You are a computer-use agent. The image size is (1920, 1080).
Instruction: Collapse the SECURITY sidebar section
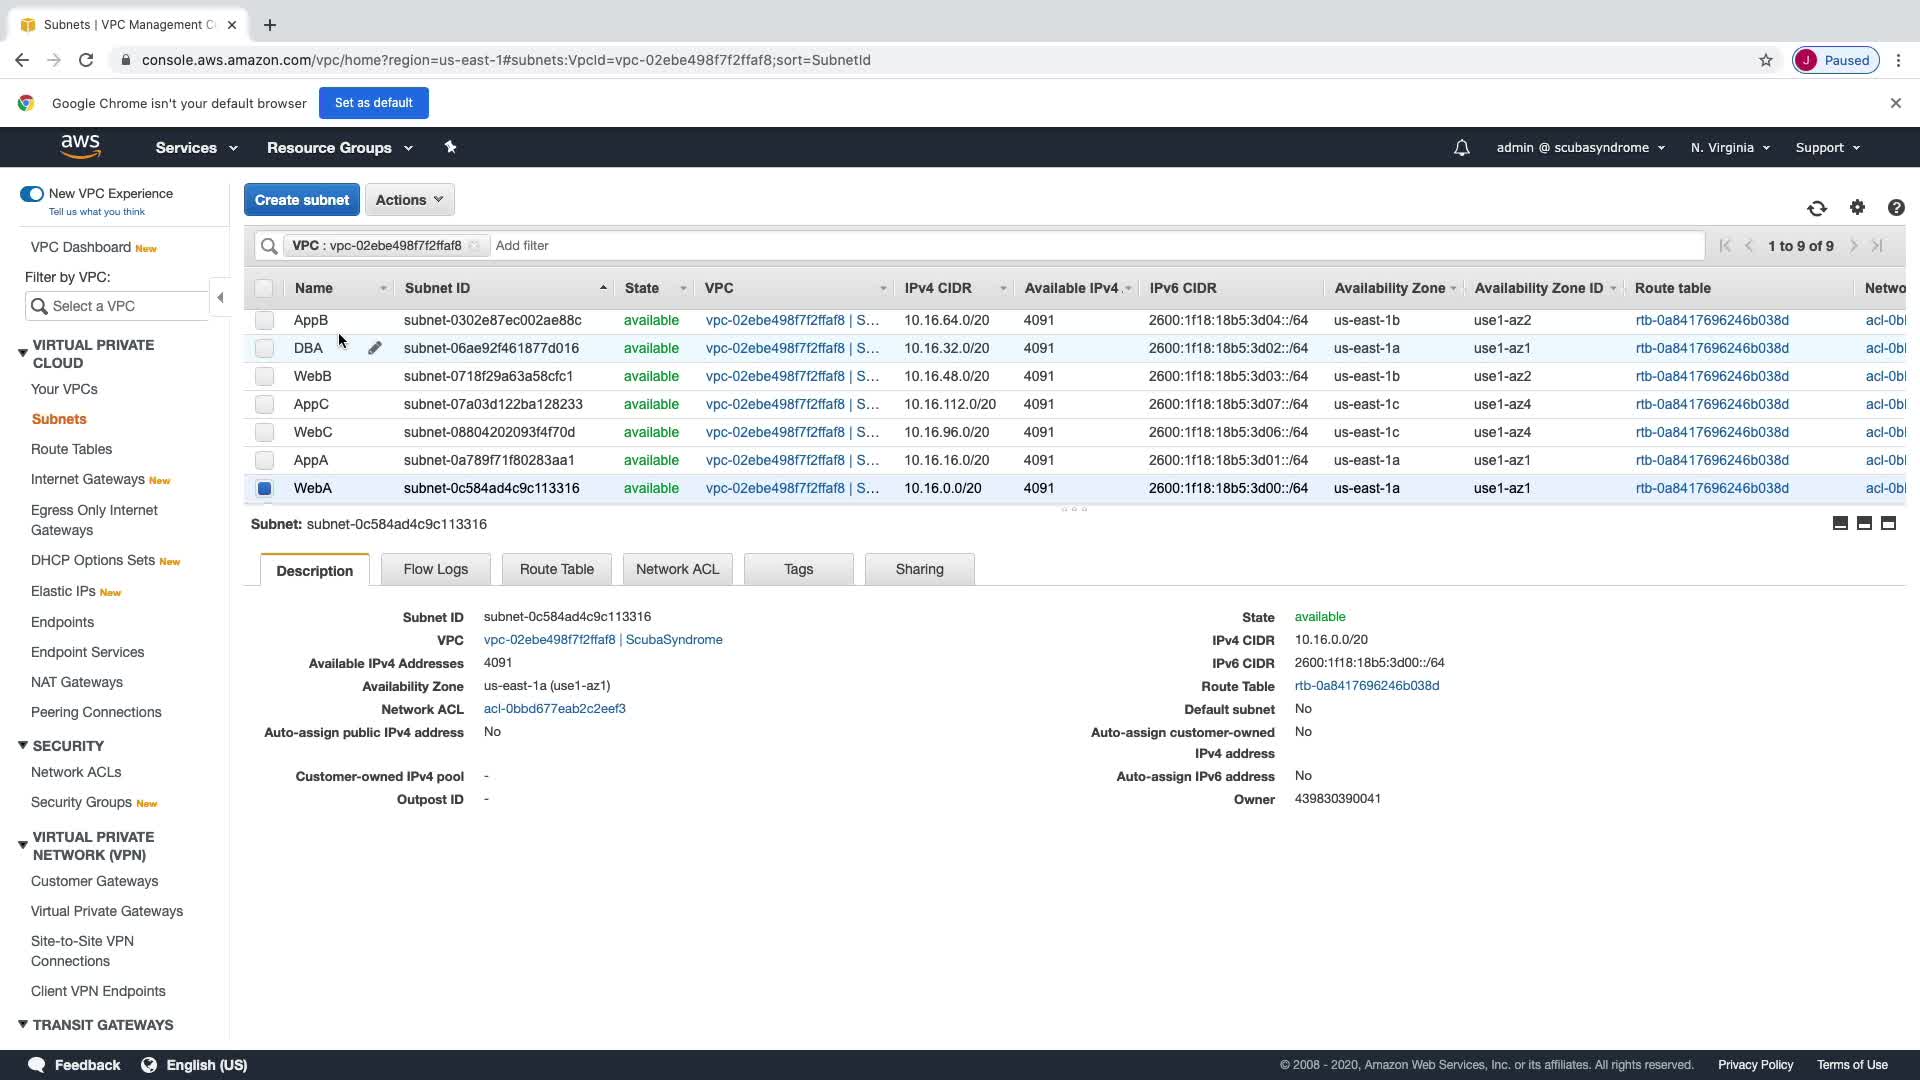pos(23,745)
